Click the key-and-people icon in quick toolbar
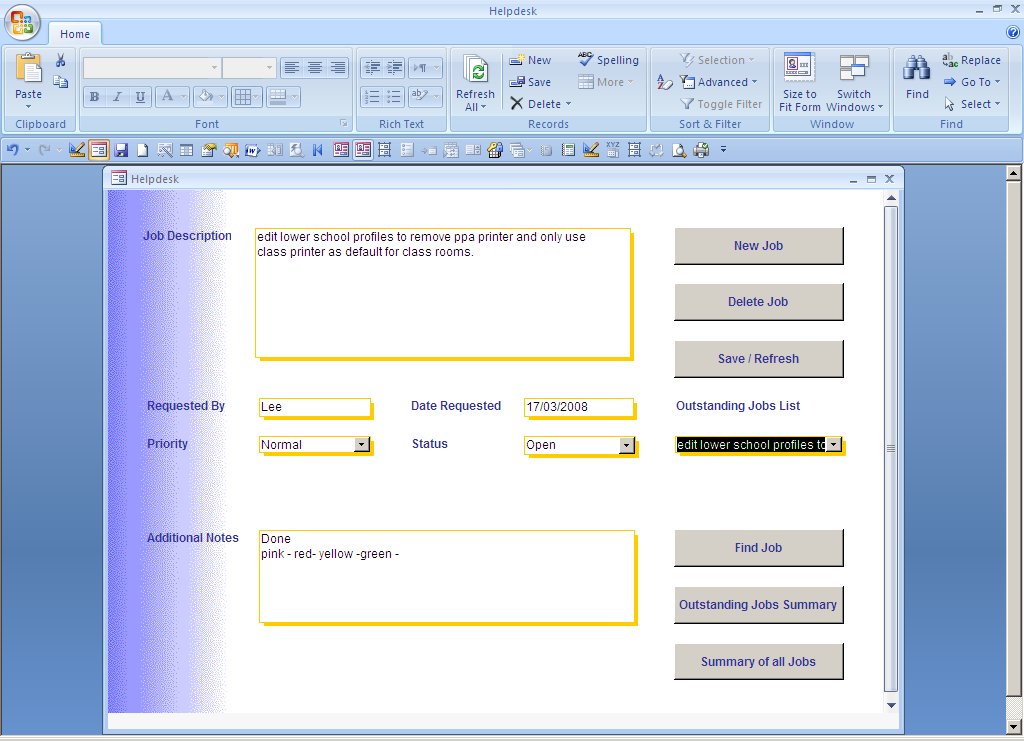1024x741 pixels. click(495, 150)
